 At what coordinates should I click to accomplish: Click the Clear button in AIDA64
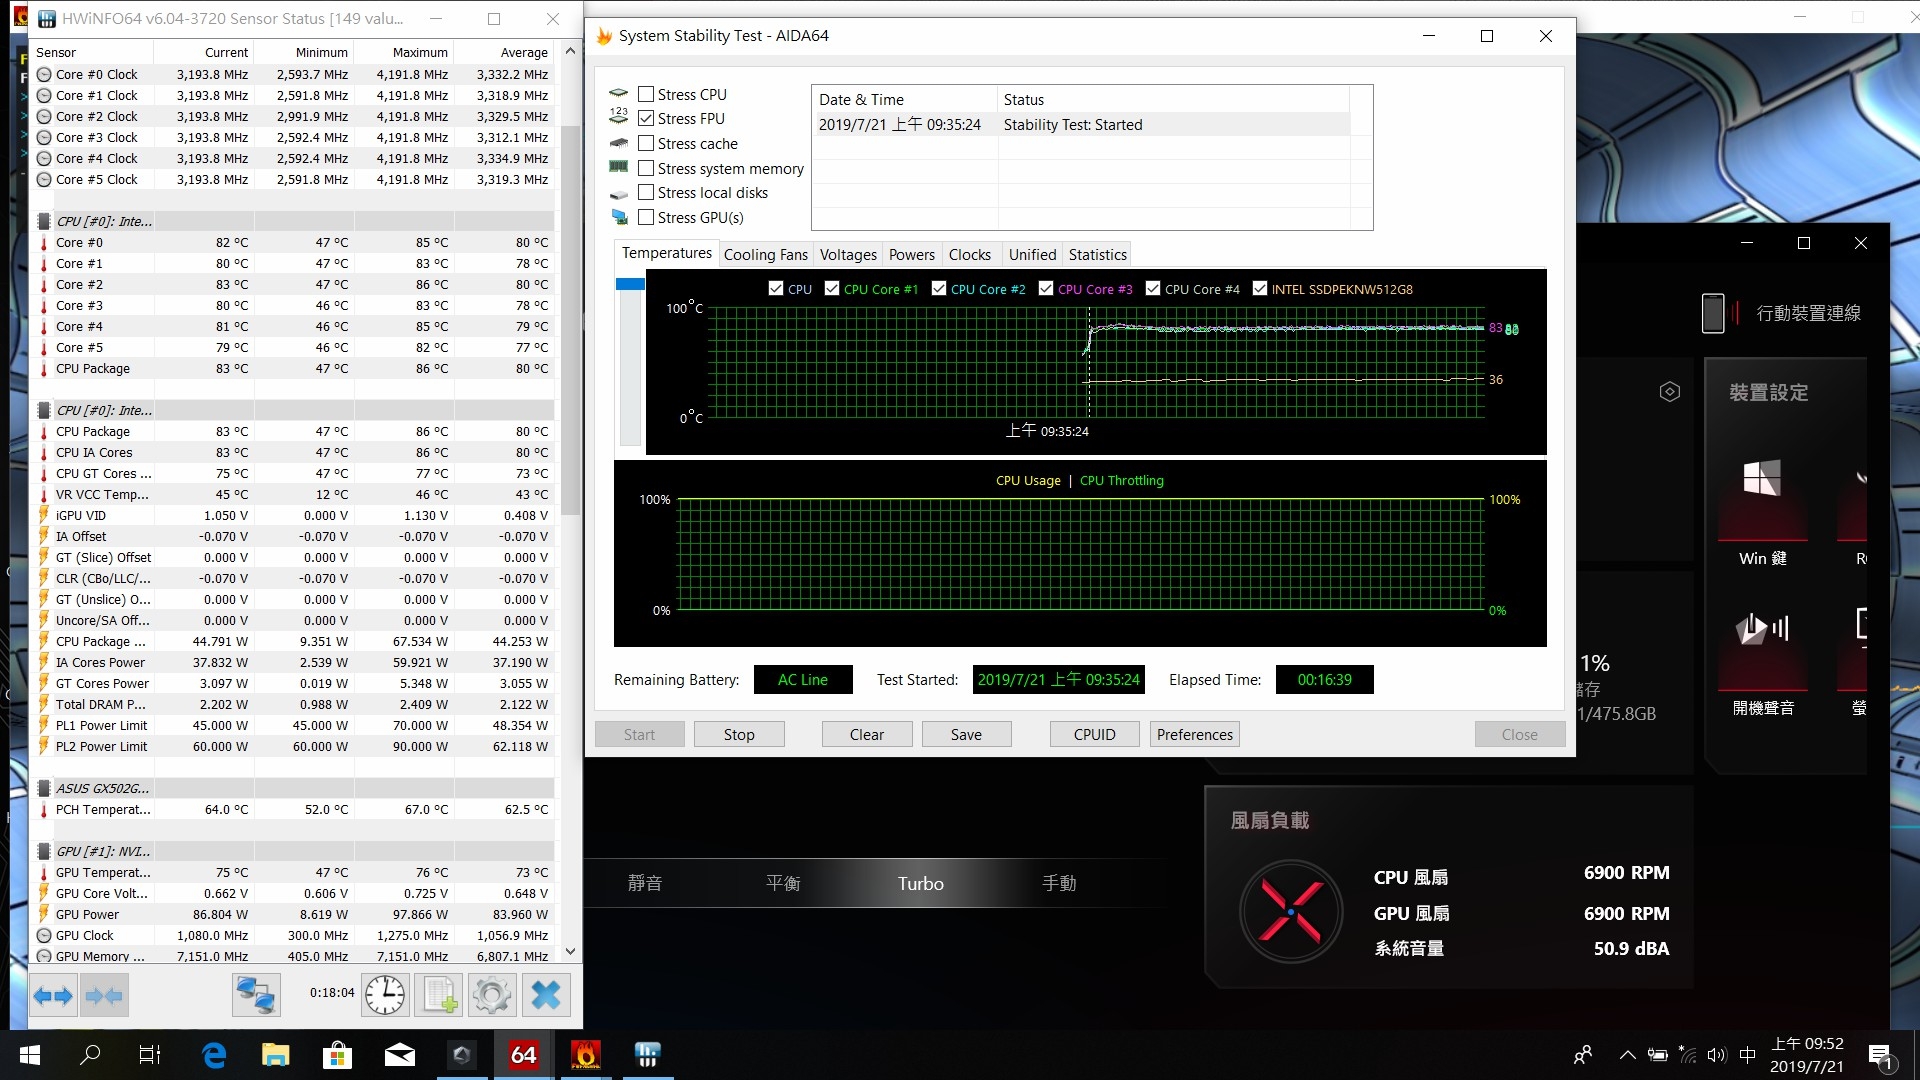pyautogui.click(x=867, y=734)
